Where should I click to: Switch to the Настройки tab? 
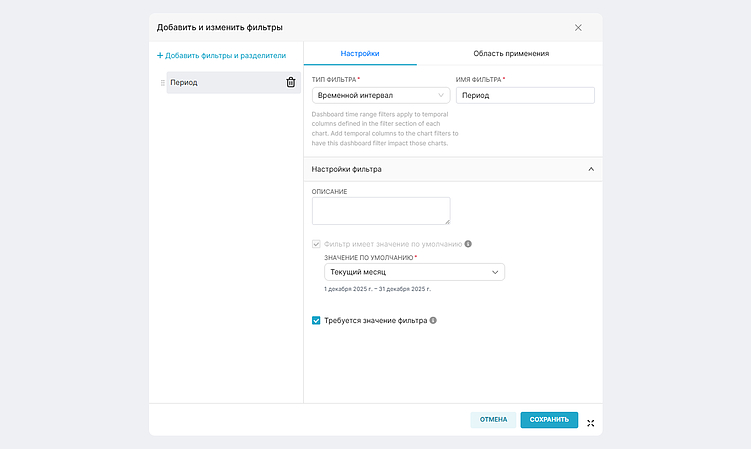360,53
